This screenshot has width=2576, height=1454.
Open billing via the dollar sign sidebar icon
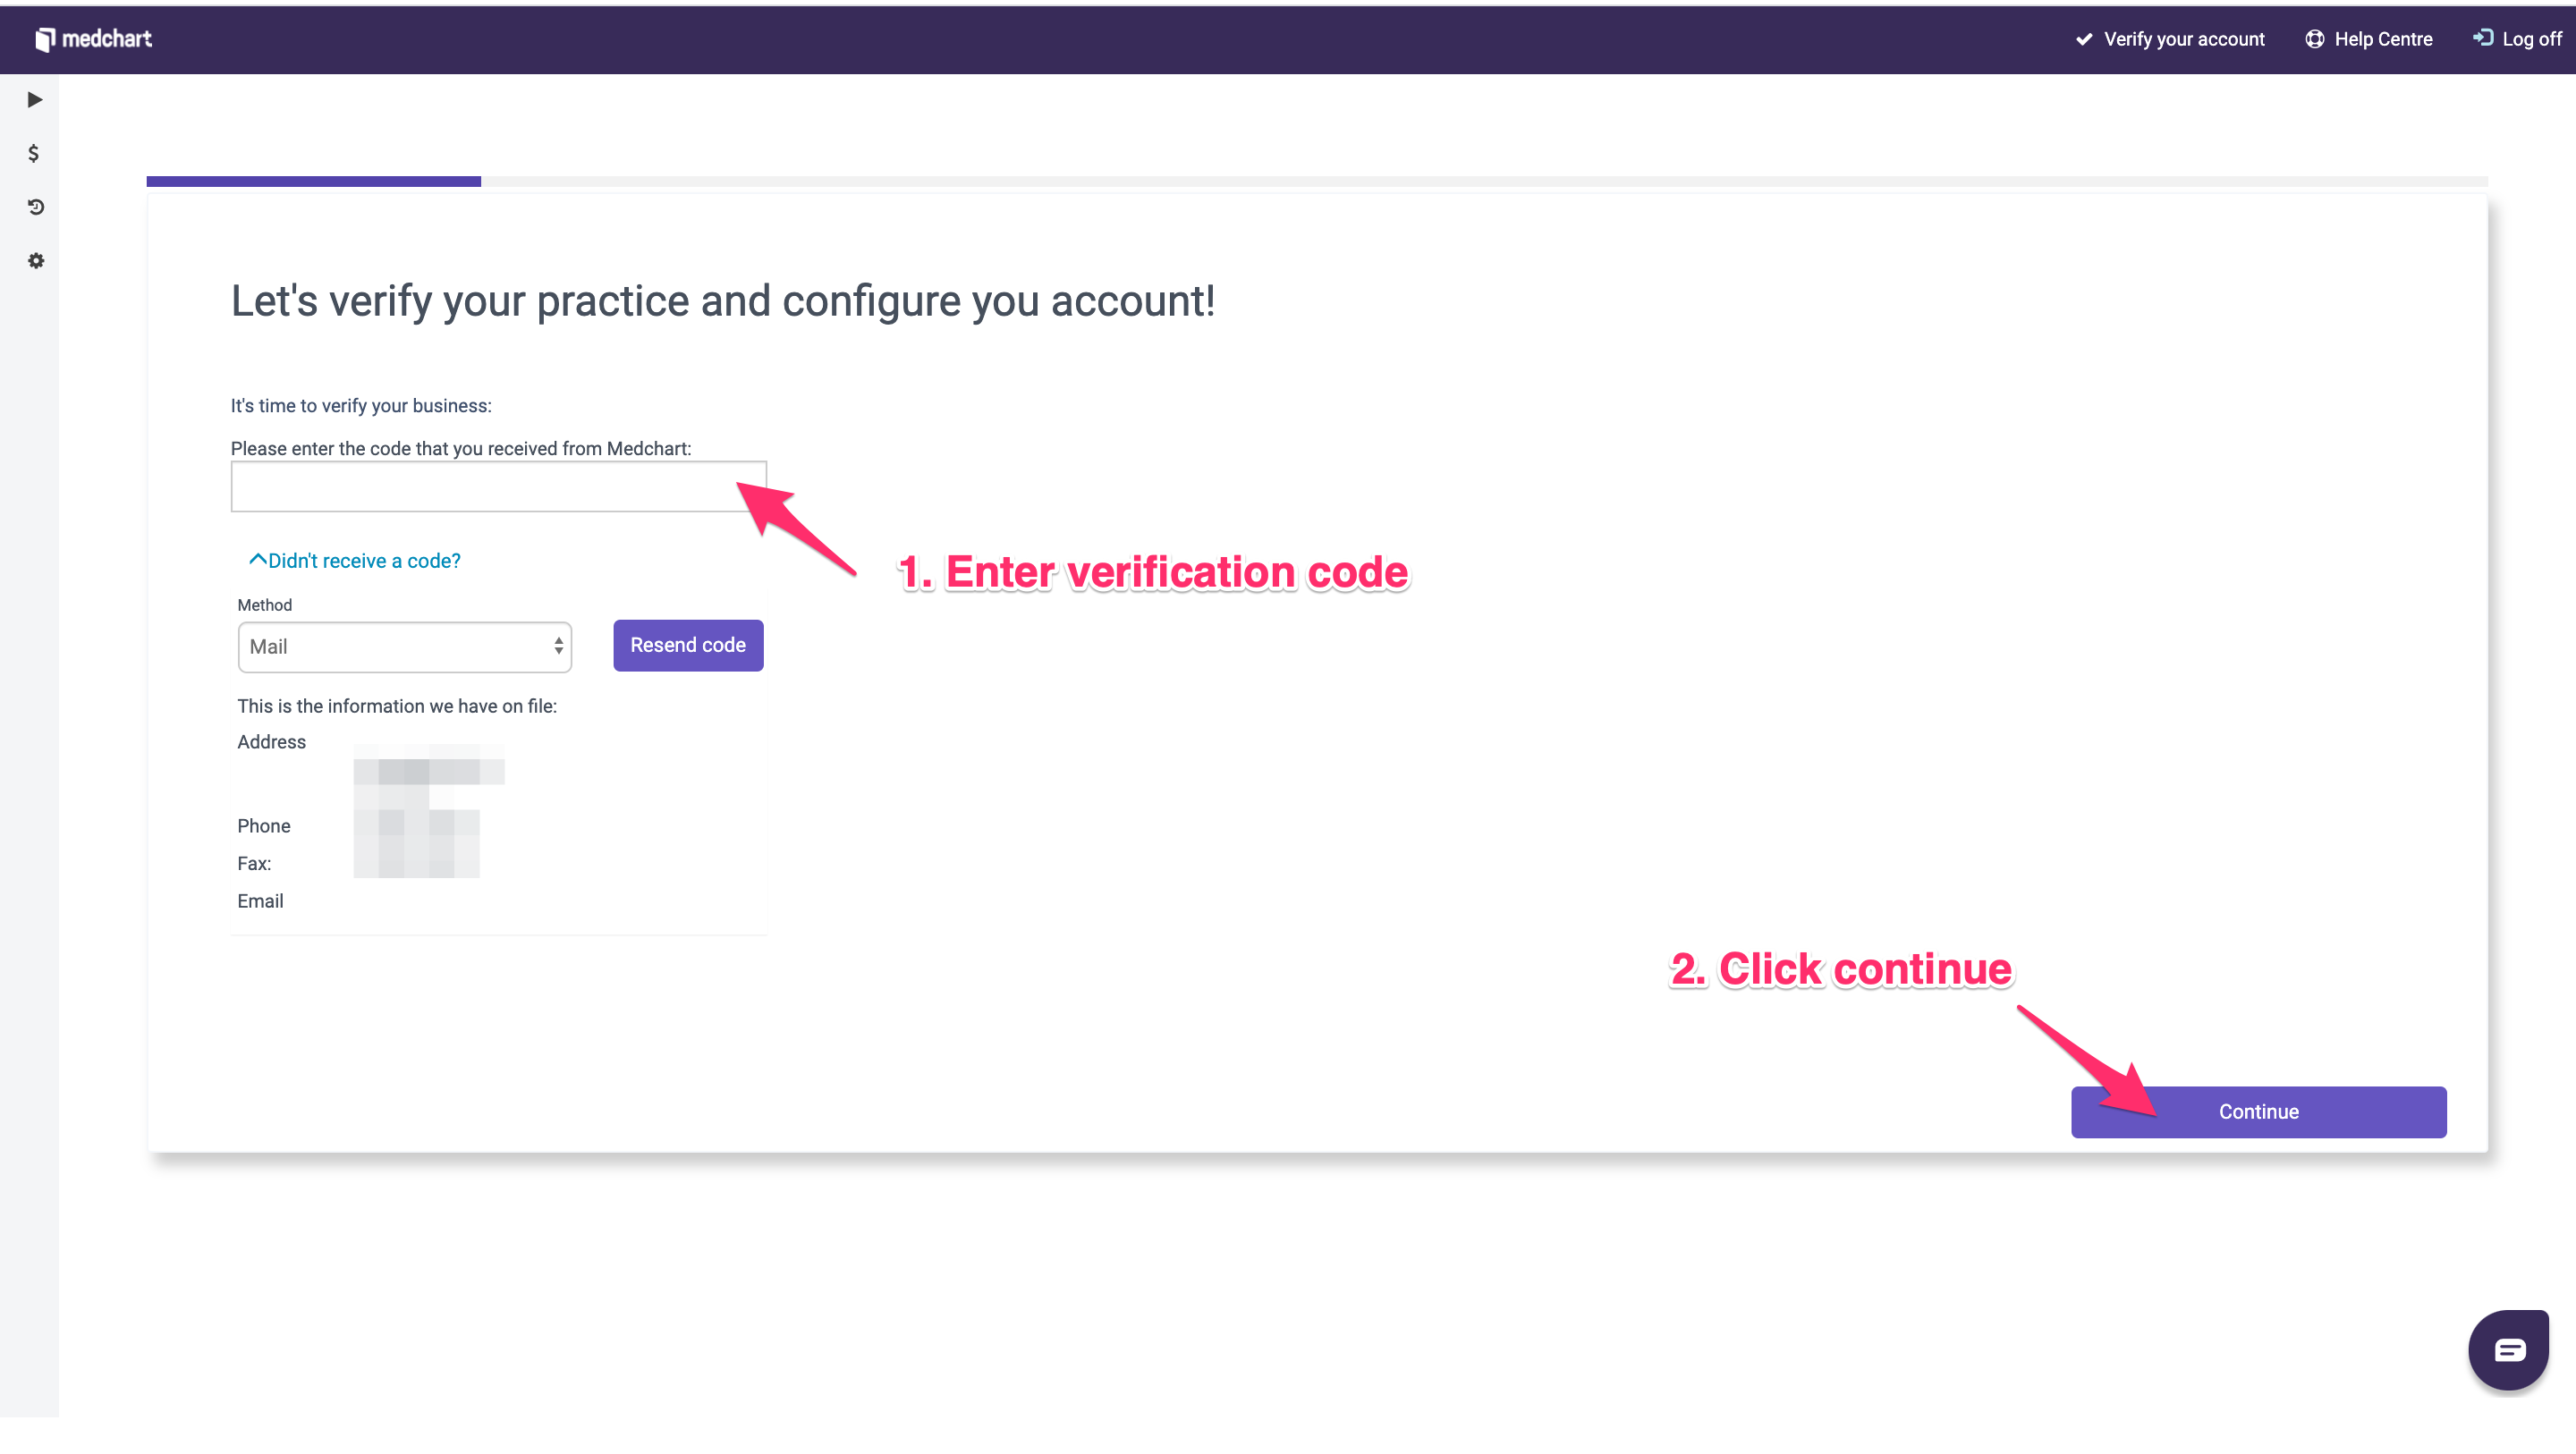pos(34,153)
